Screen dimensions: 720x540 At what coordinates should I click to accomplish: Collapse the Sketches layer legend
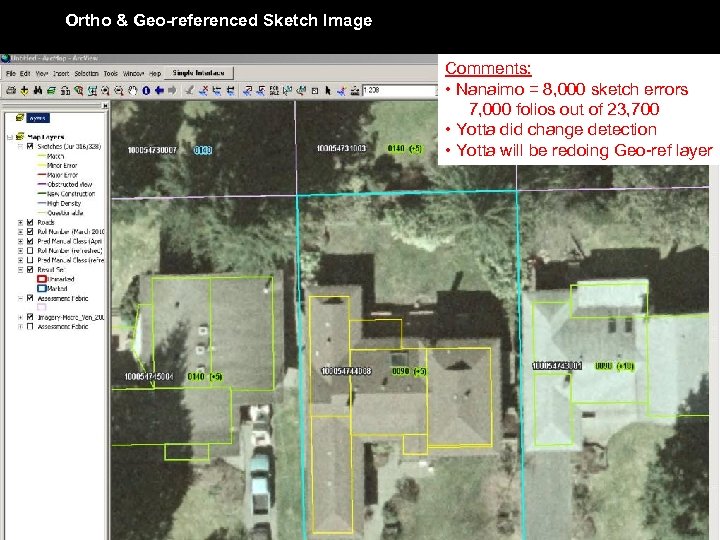[20, 146]
